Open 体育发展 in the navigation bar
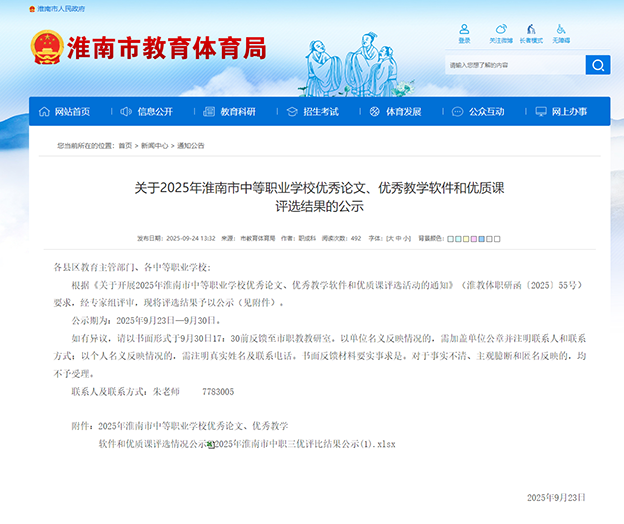Viewport: 624px width, 524px height. pyautogui.click(x=395, y=111)
